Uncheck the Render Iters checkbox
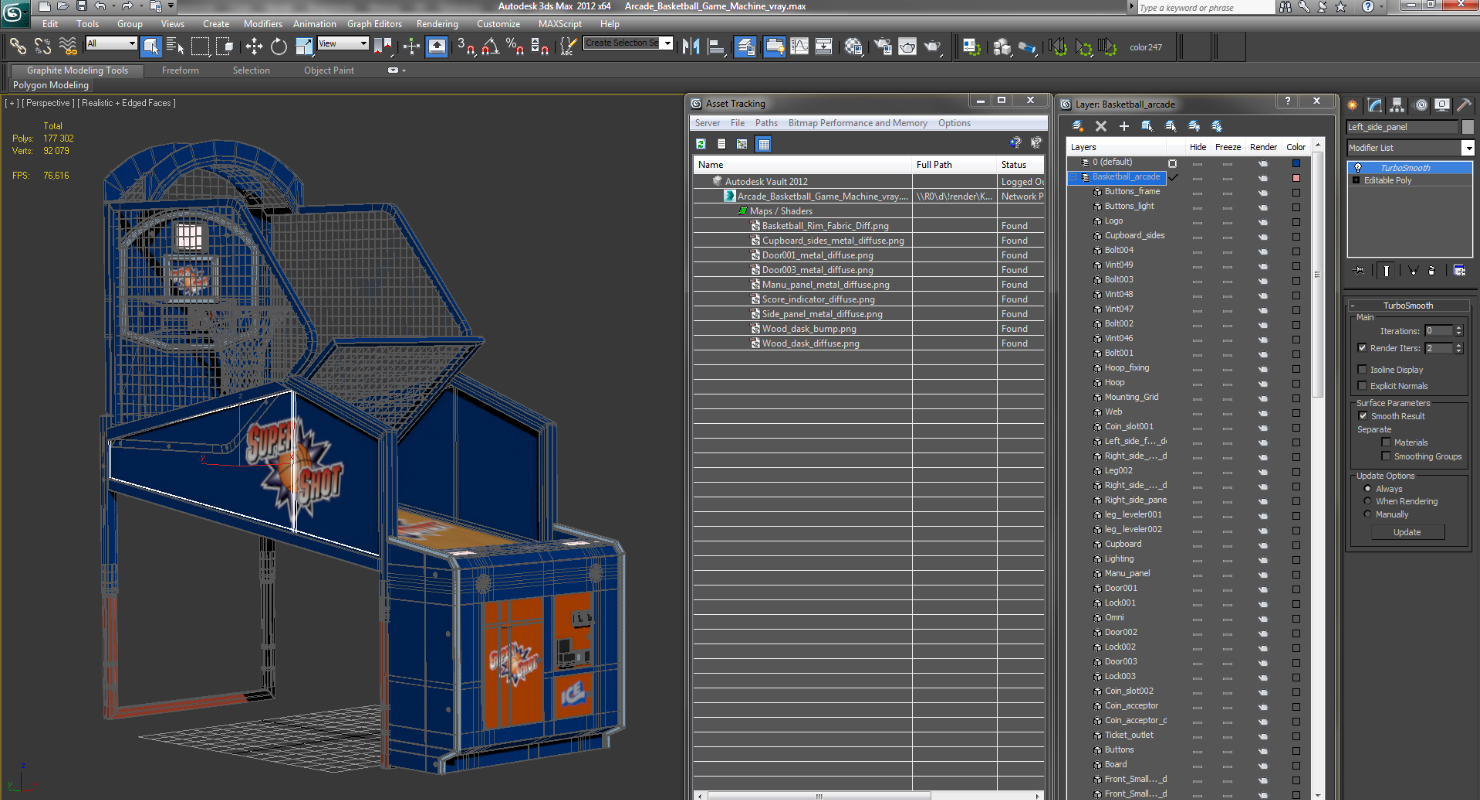This screenshot has height=800, width=1480. click(x=1362, y=348)
